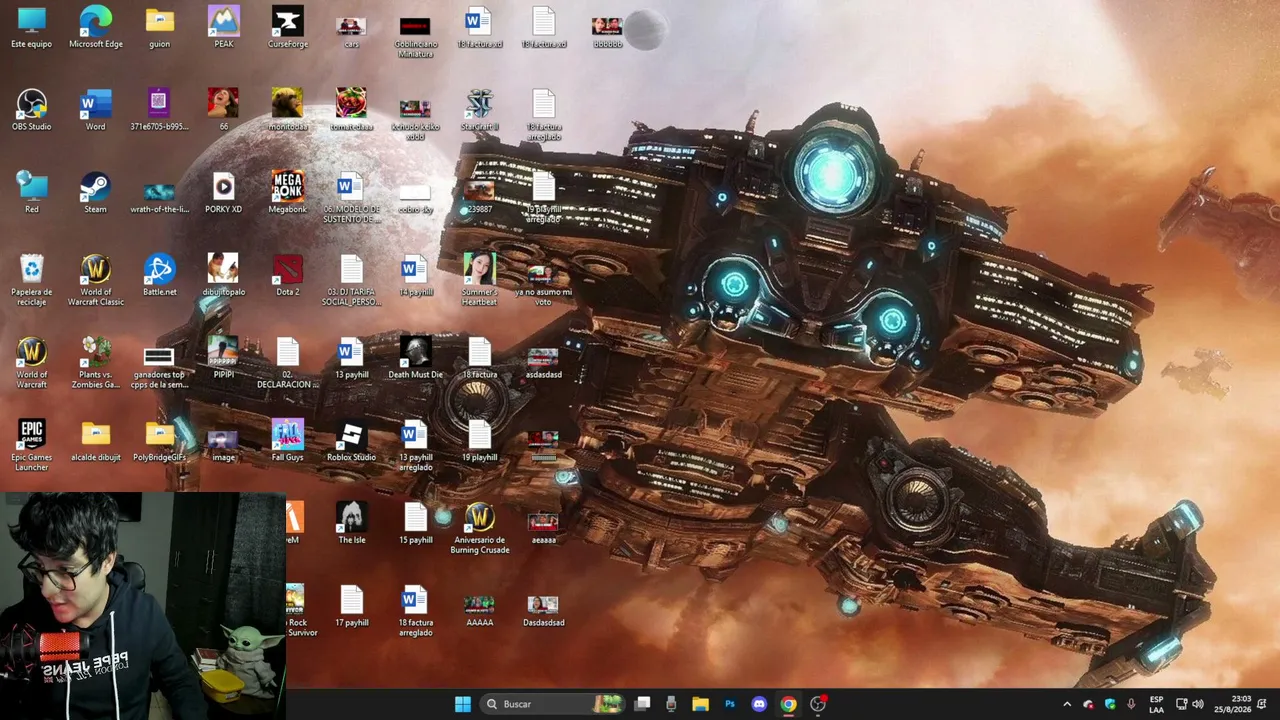Open Discord from the taskbar

pos(759,704)
